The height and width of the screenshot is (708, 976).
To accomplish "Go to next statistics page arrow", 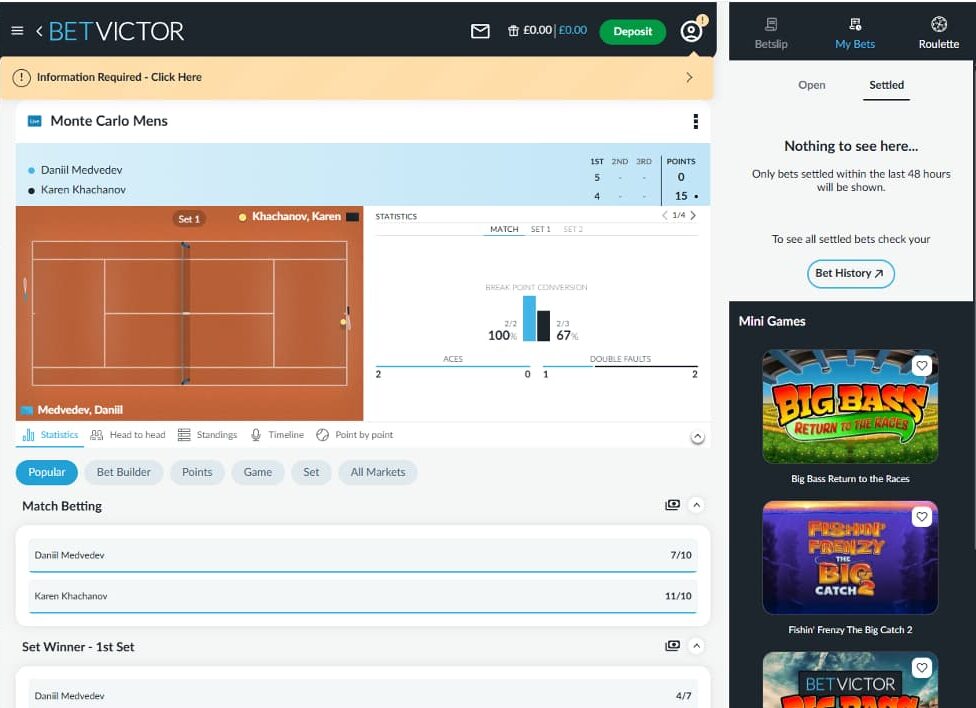I will [693, 215].
